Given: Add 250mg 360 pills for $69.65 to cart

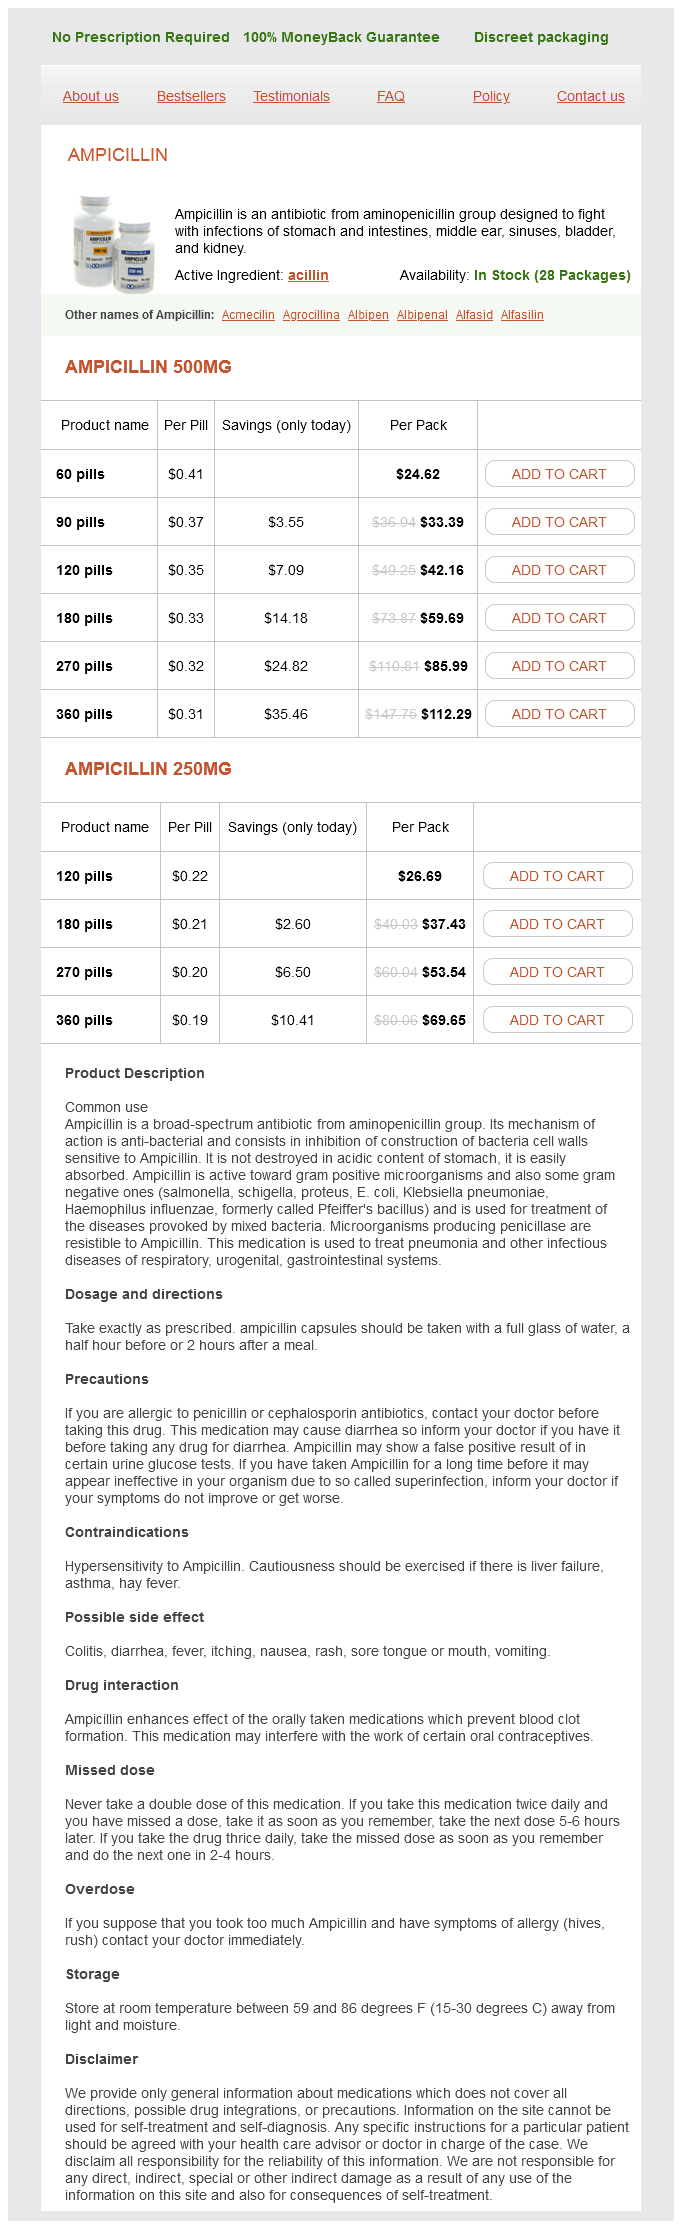Looking at the screenshot, I should (x=557, y=1020).
